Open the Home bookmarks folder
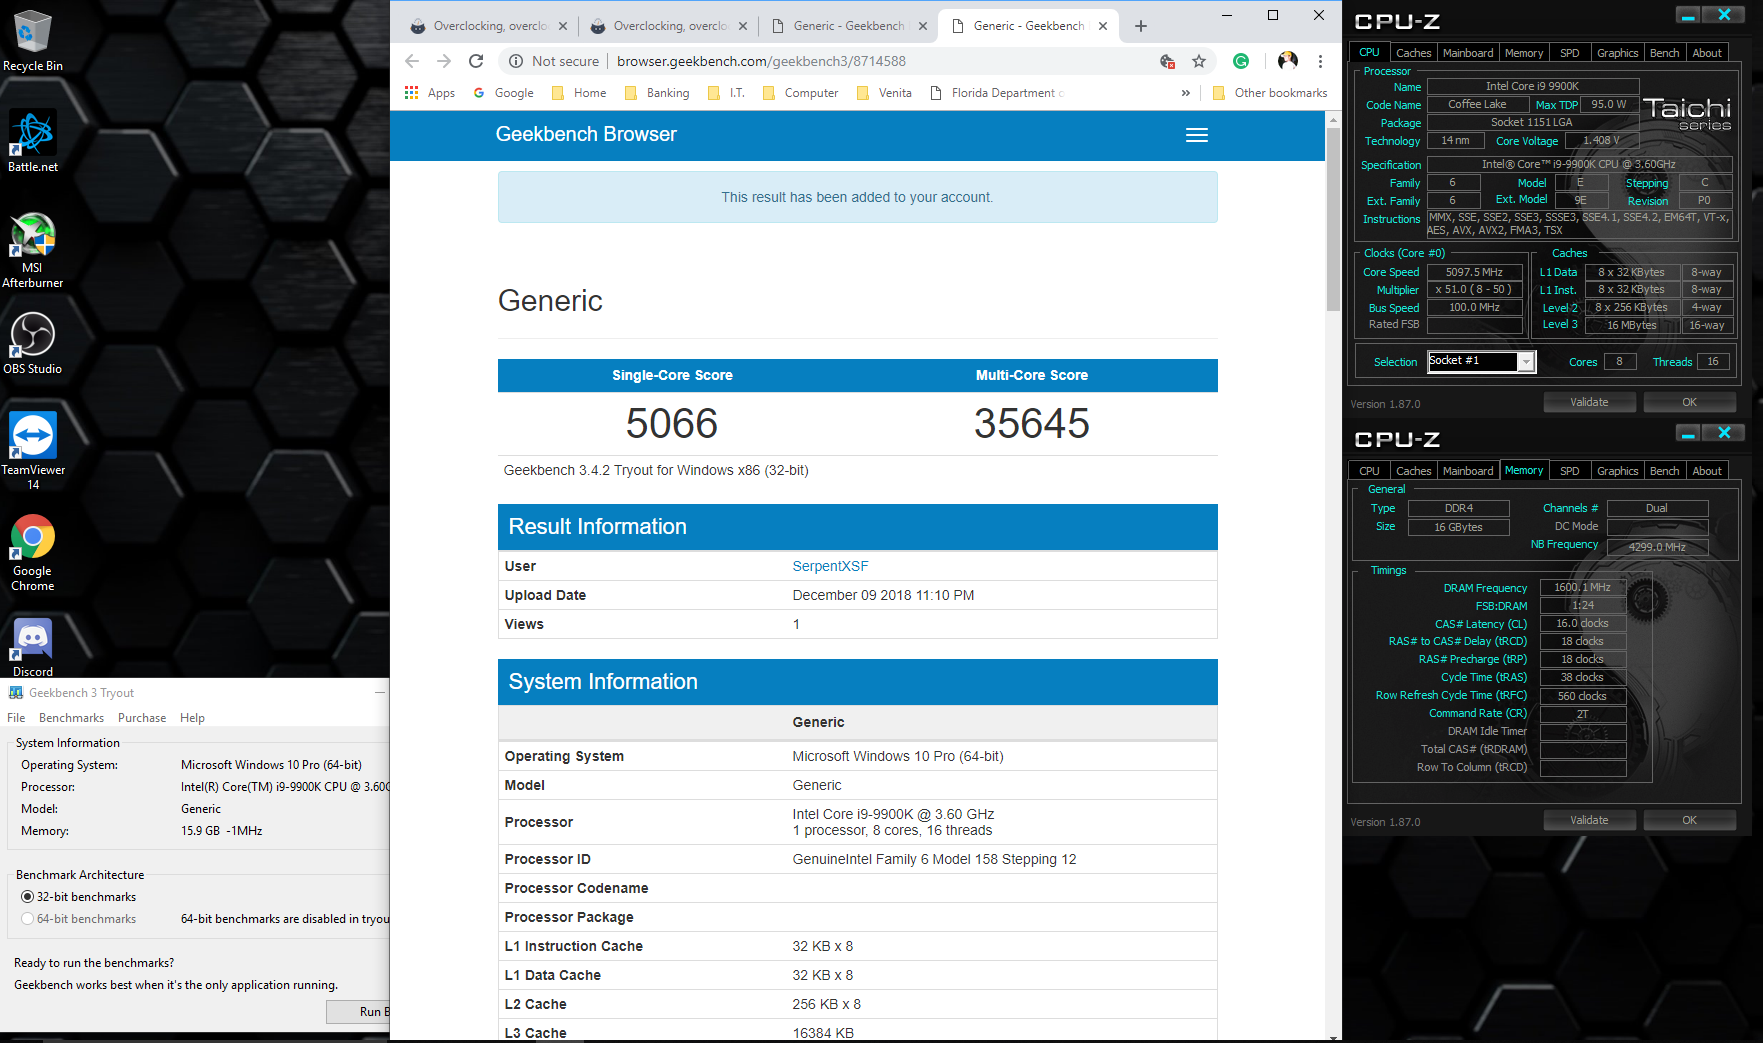Screen dimensions: 1763x1043 (579, 93)
